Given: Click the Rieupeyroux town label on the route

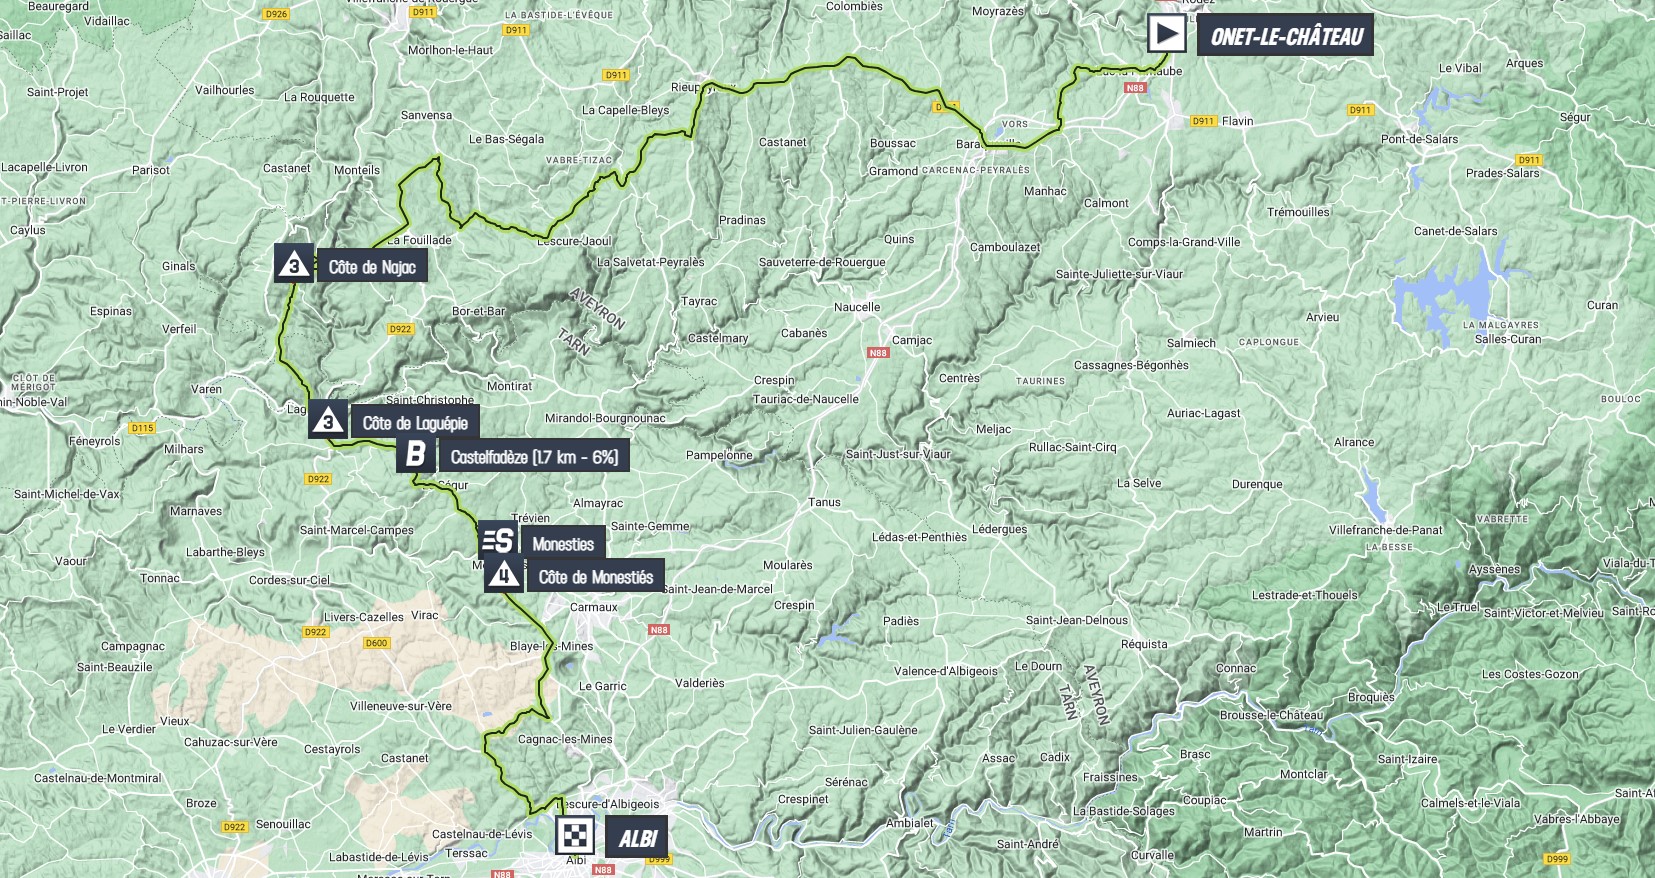Looking at the screenshot, I should (702, 88).
